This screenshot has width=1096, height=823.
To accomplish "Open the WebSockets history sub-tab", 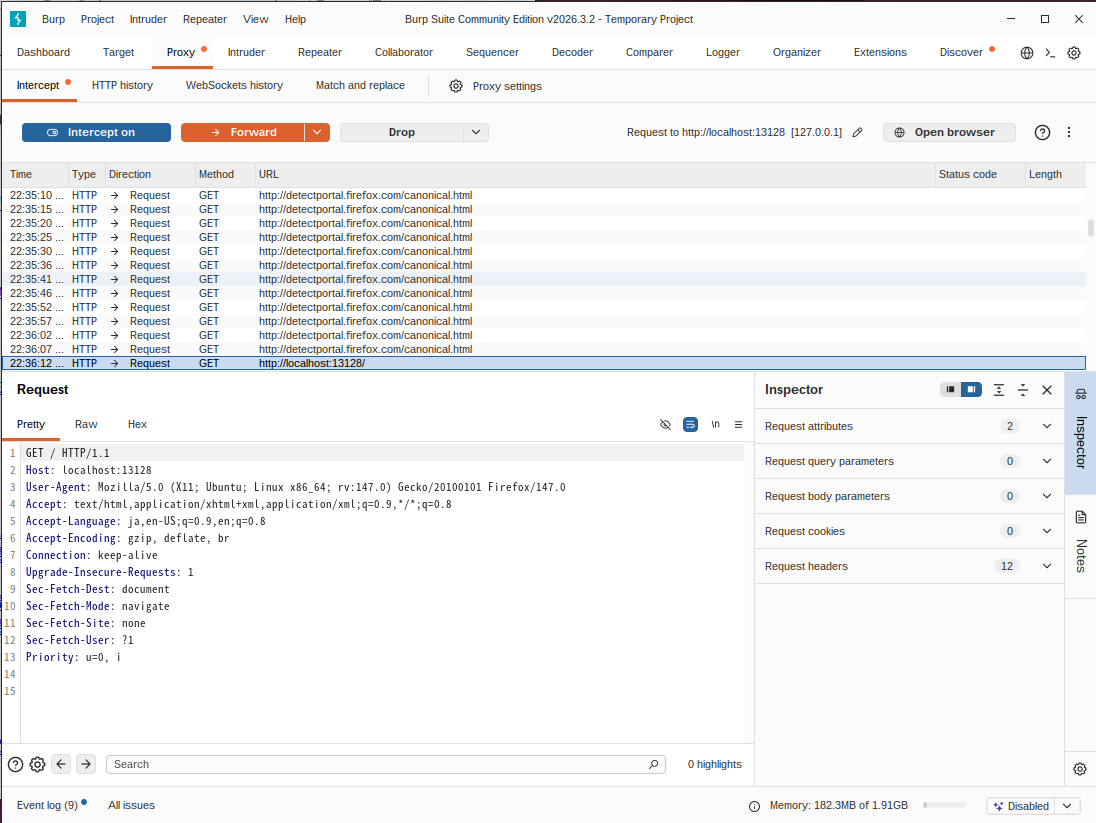I will click(234, 85).
